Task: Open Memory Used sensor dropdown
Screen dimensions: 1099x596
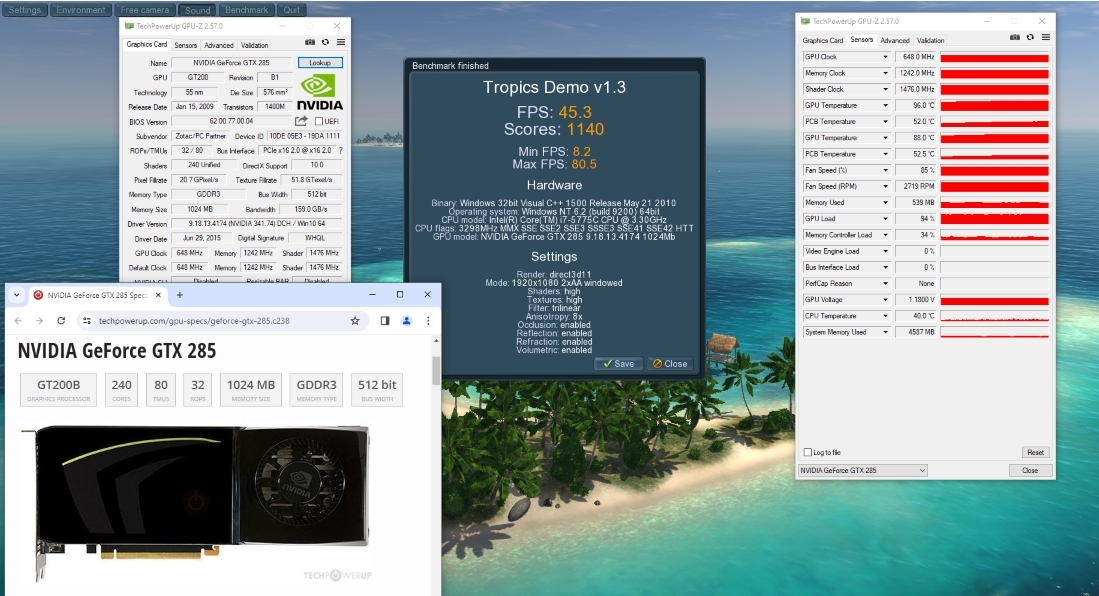Action: point(885,203)
